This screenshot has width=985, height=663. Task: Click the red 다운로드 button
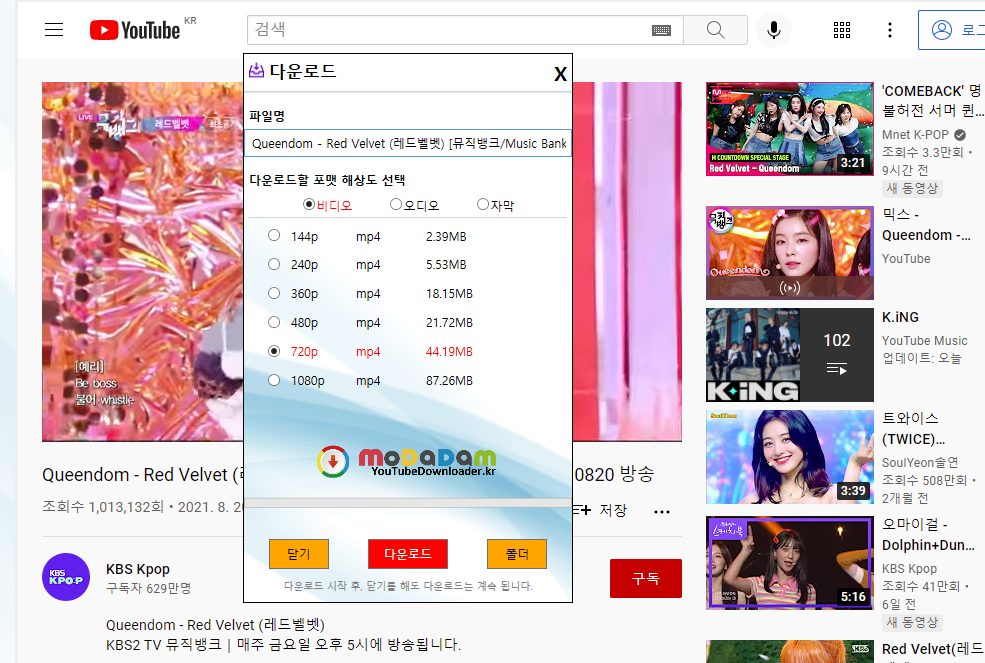click(408, 554)
